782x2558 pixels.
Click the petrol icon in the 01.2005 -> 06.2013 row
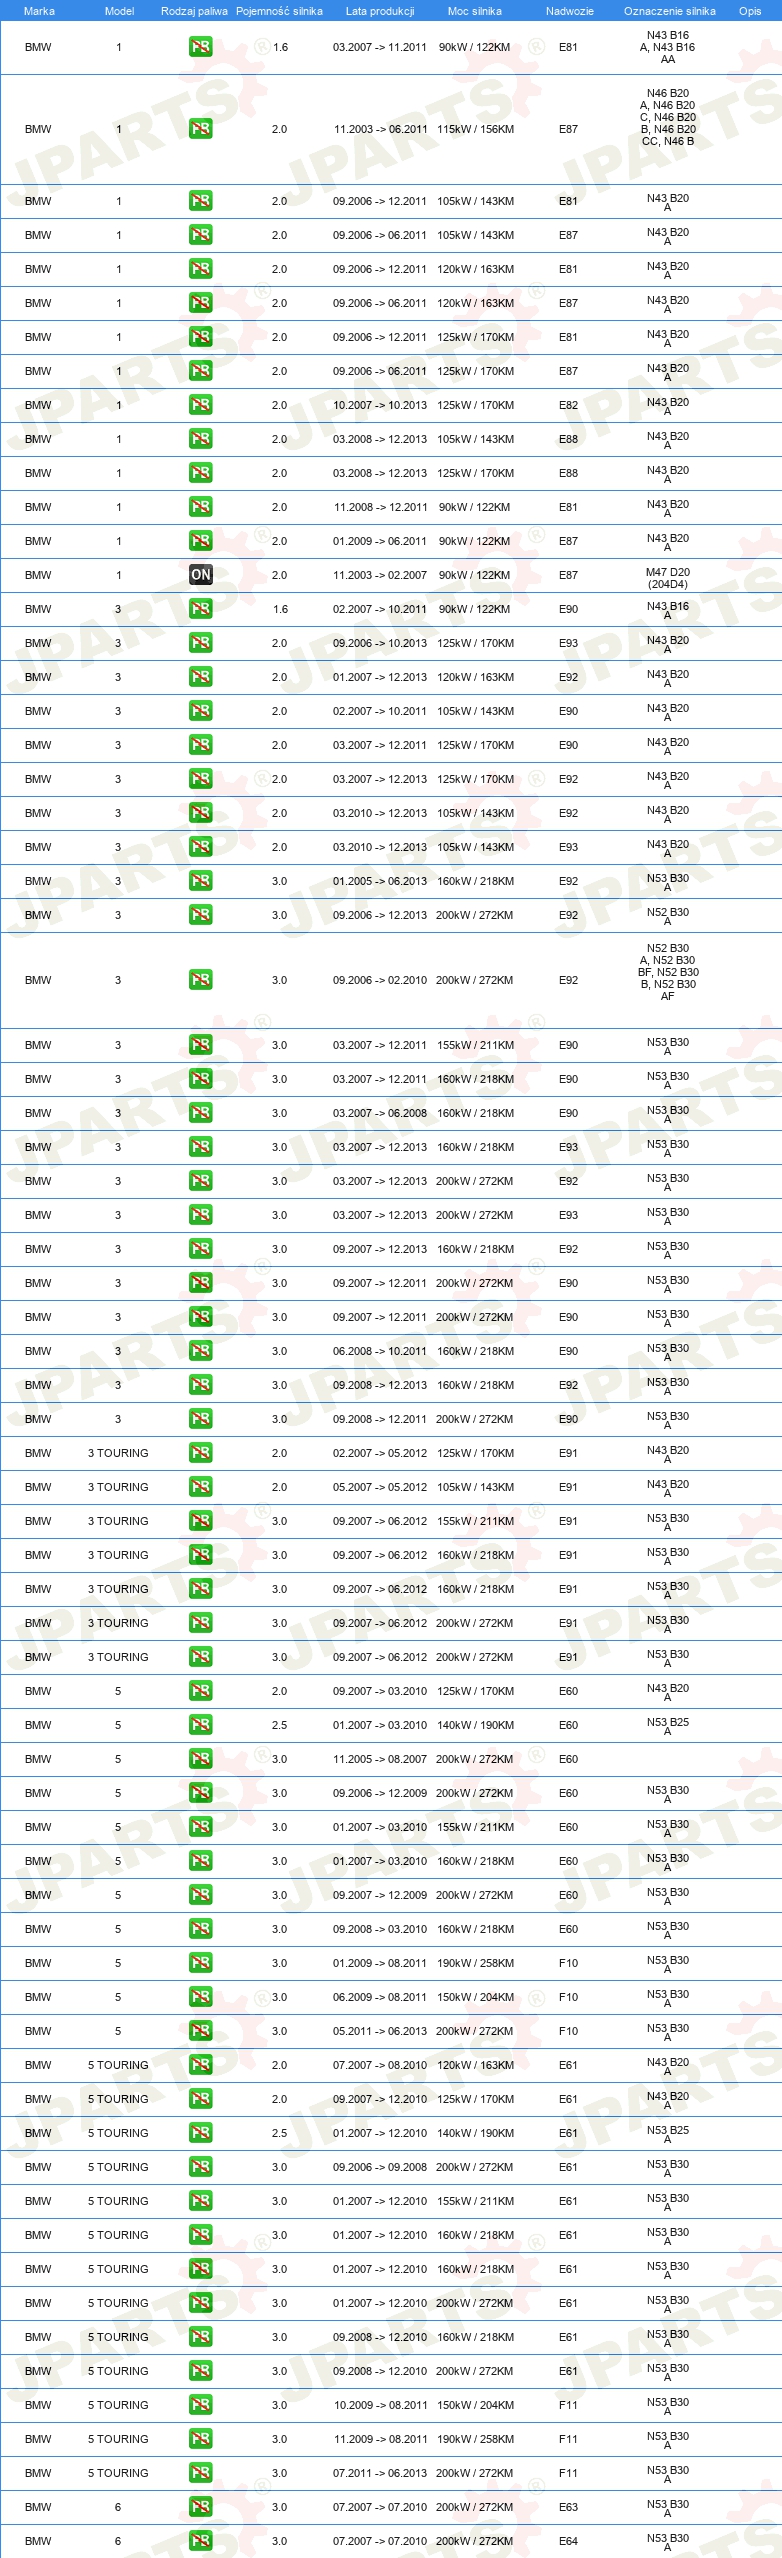pyautogui.click(x=200, y=881)
